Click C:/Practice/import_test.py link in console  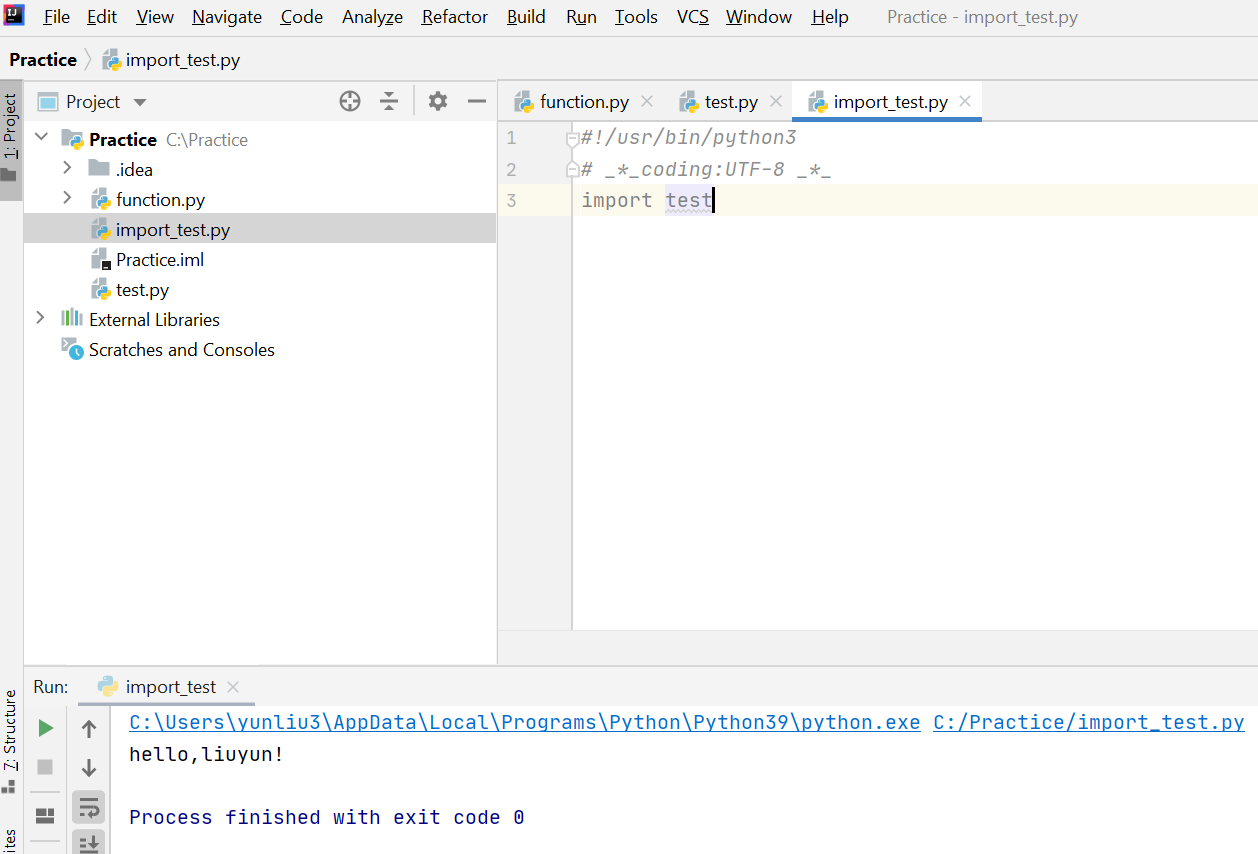coord(1088,723)
